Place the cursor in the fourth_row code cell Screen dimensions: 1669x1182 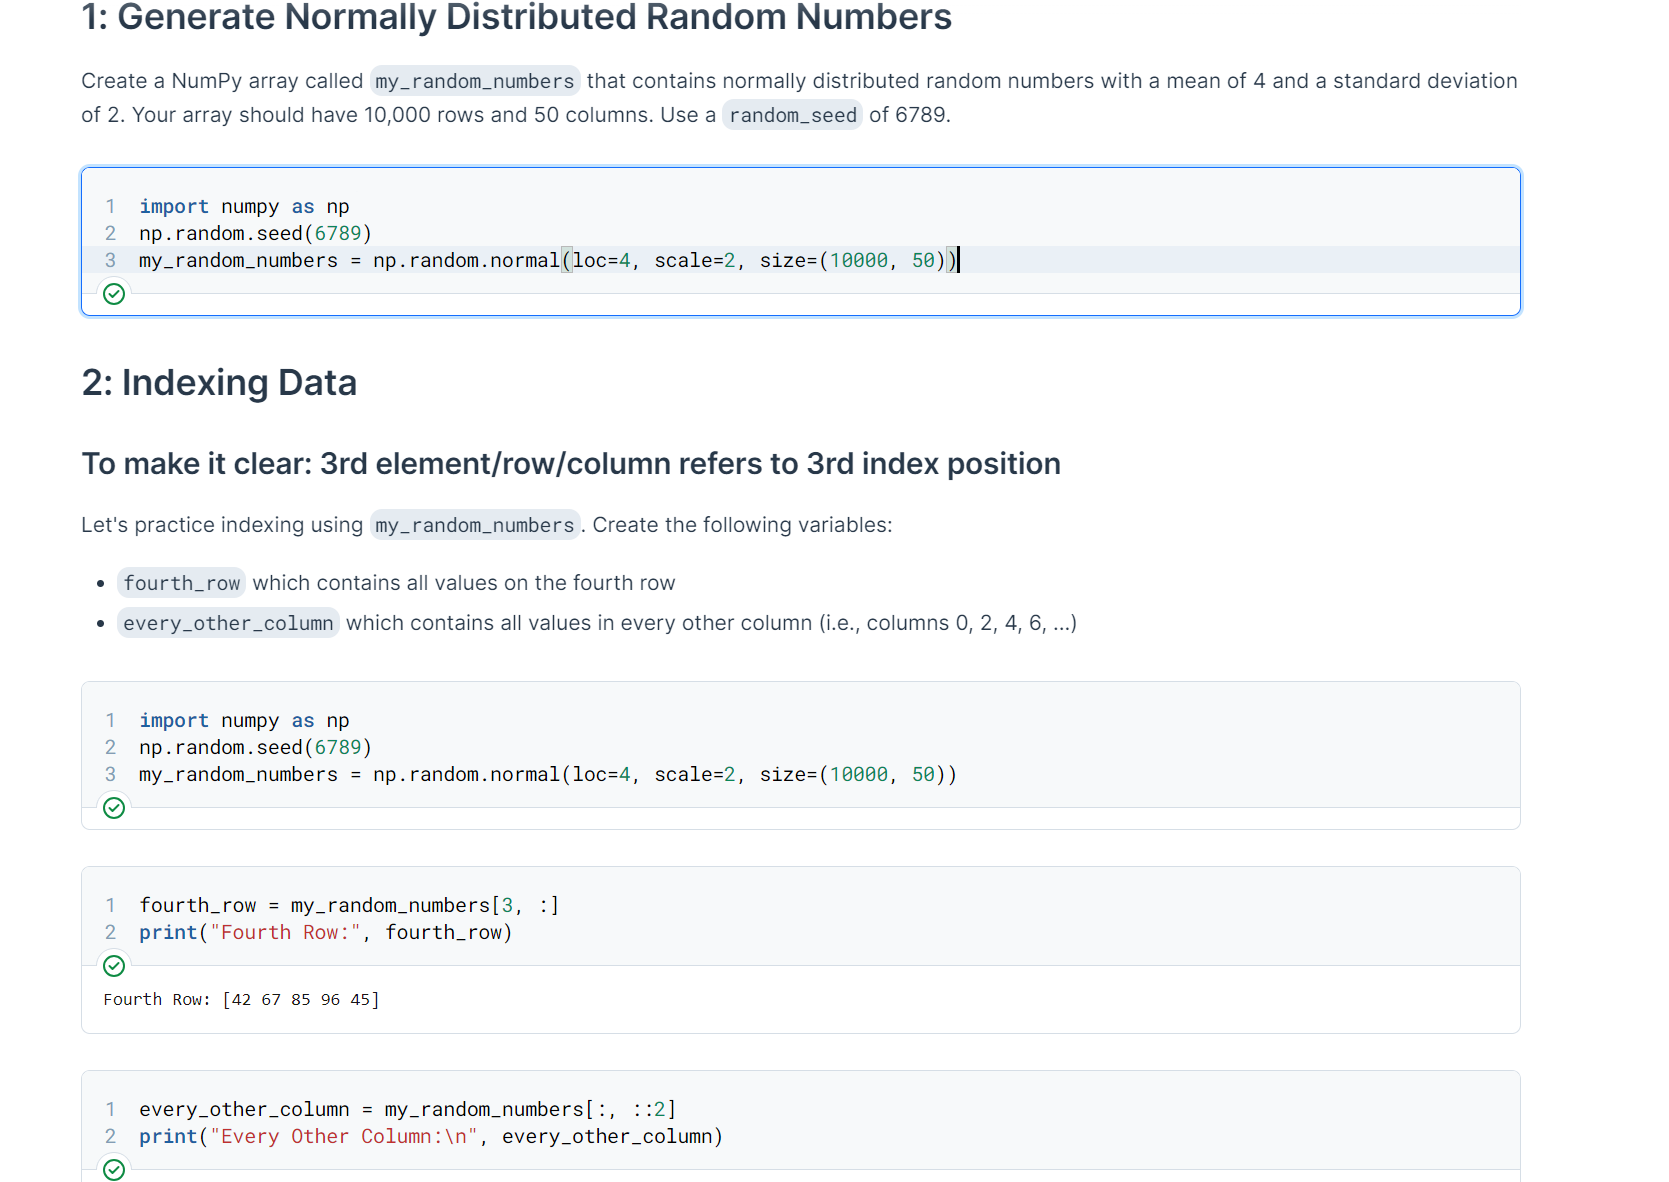tap(349, 905)
